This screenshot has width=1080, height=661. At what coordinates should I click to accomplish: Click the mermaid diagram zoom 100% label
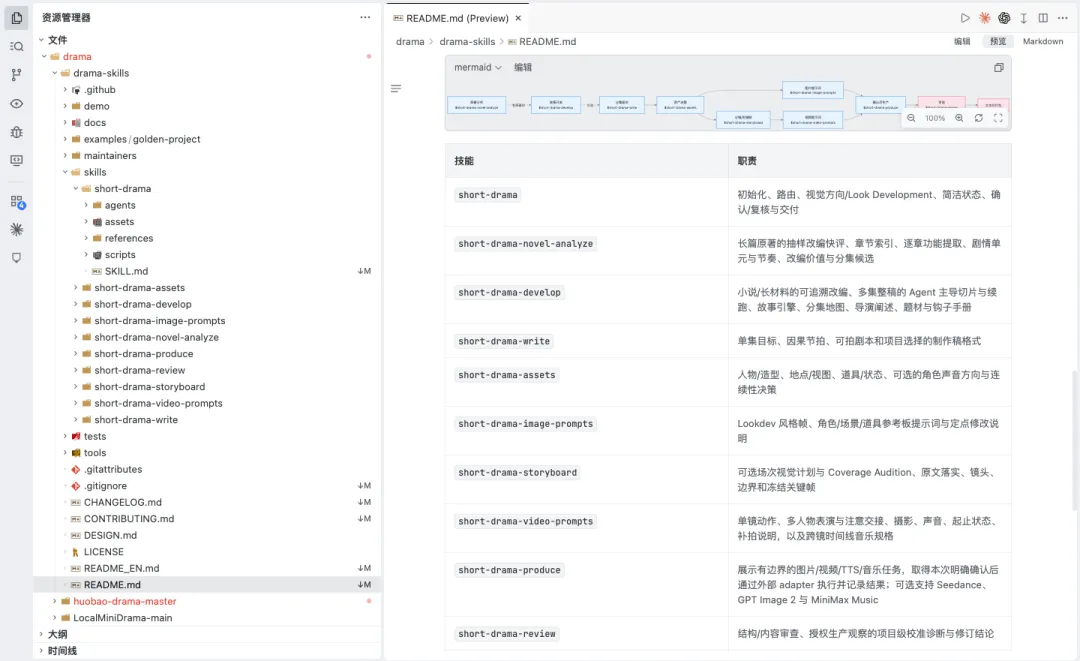coord(935,118)
